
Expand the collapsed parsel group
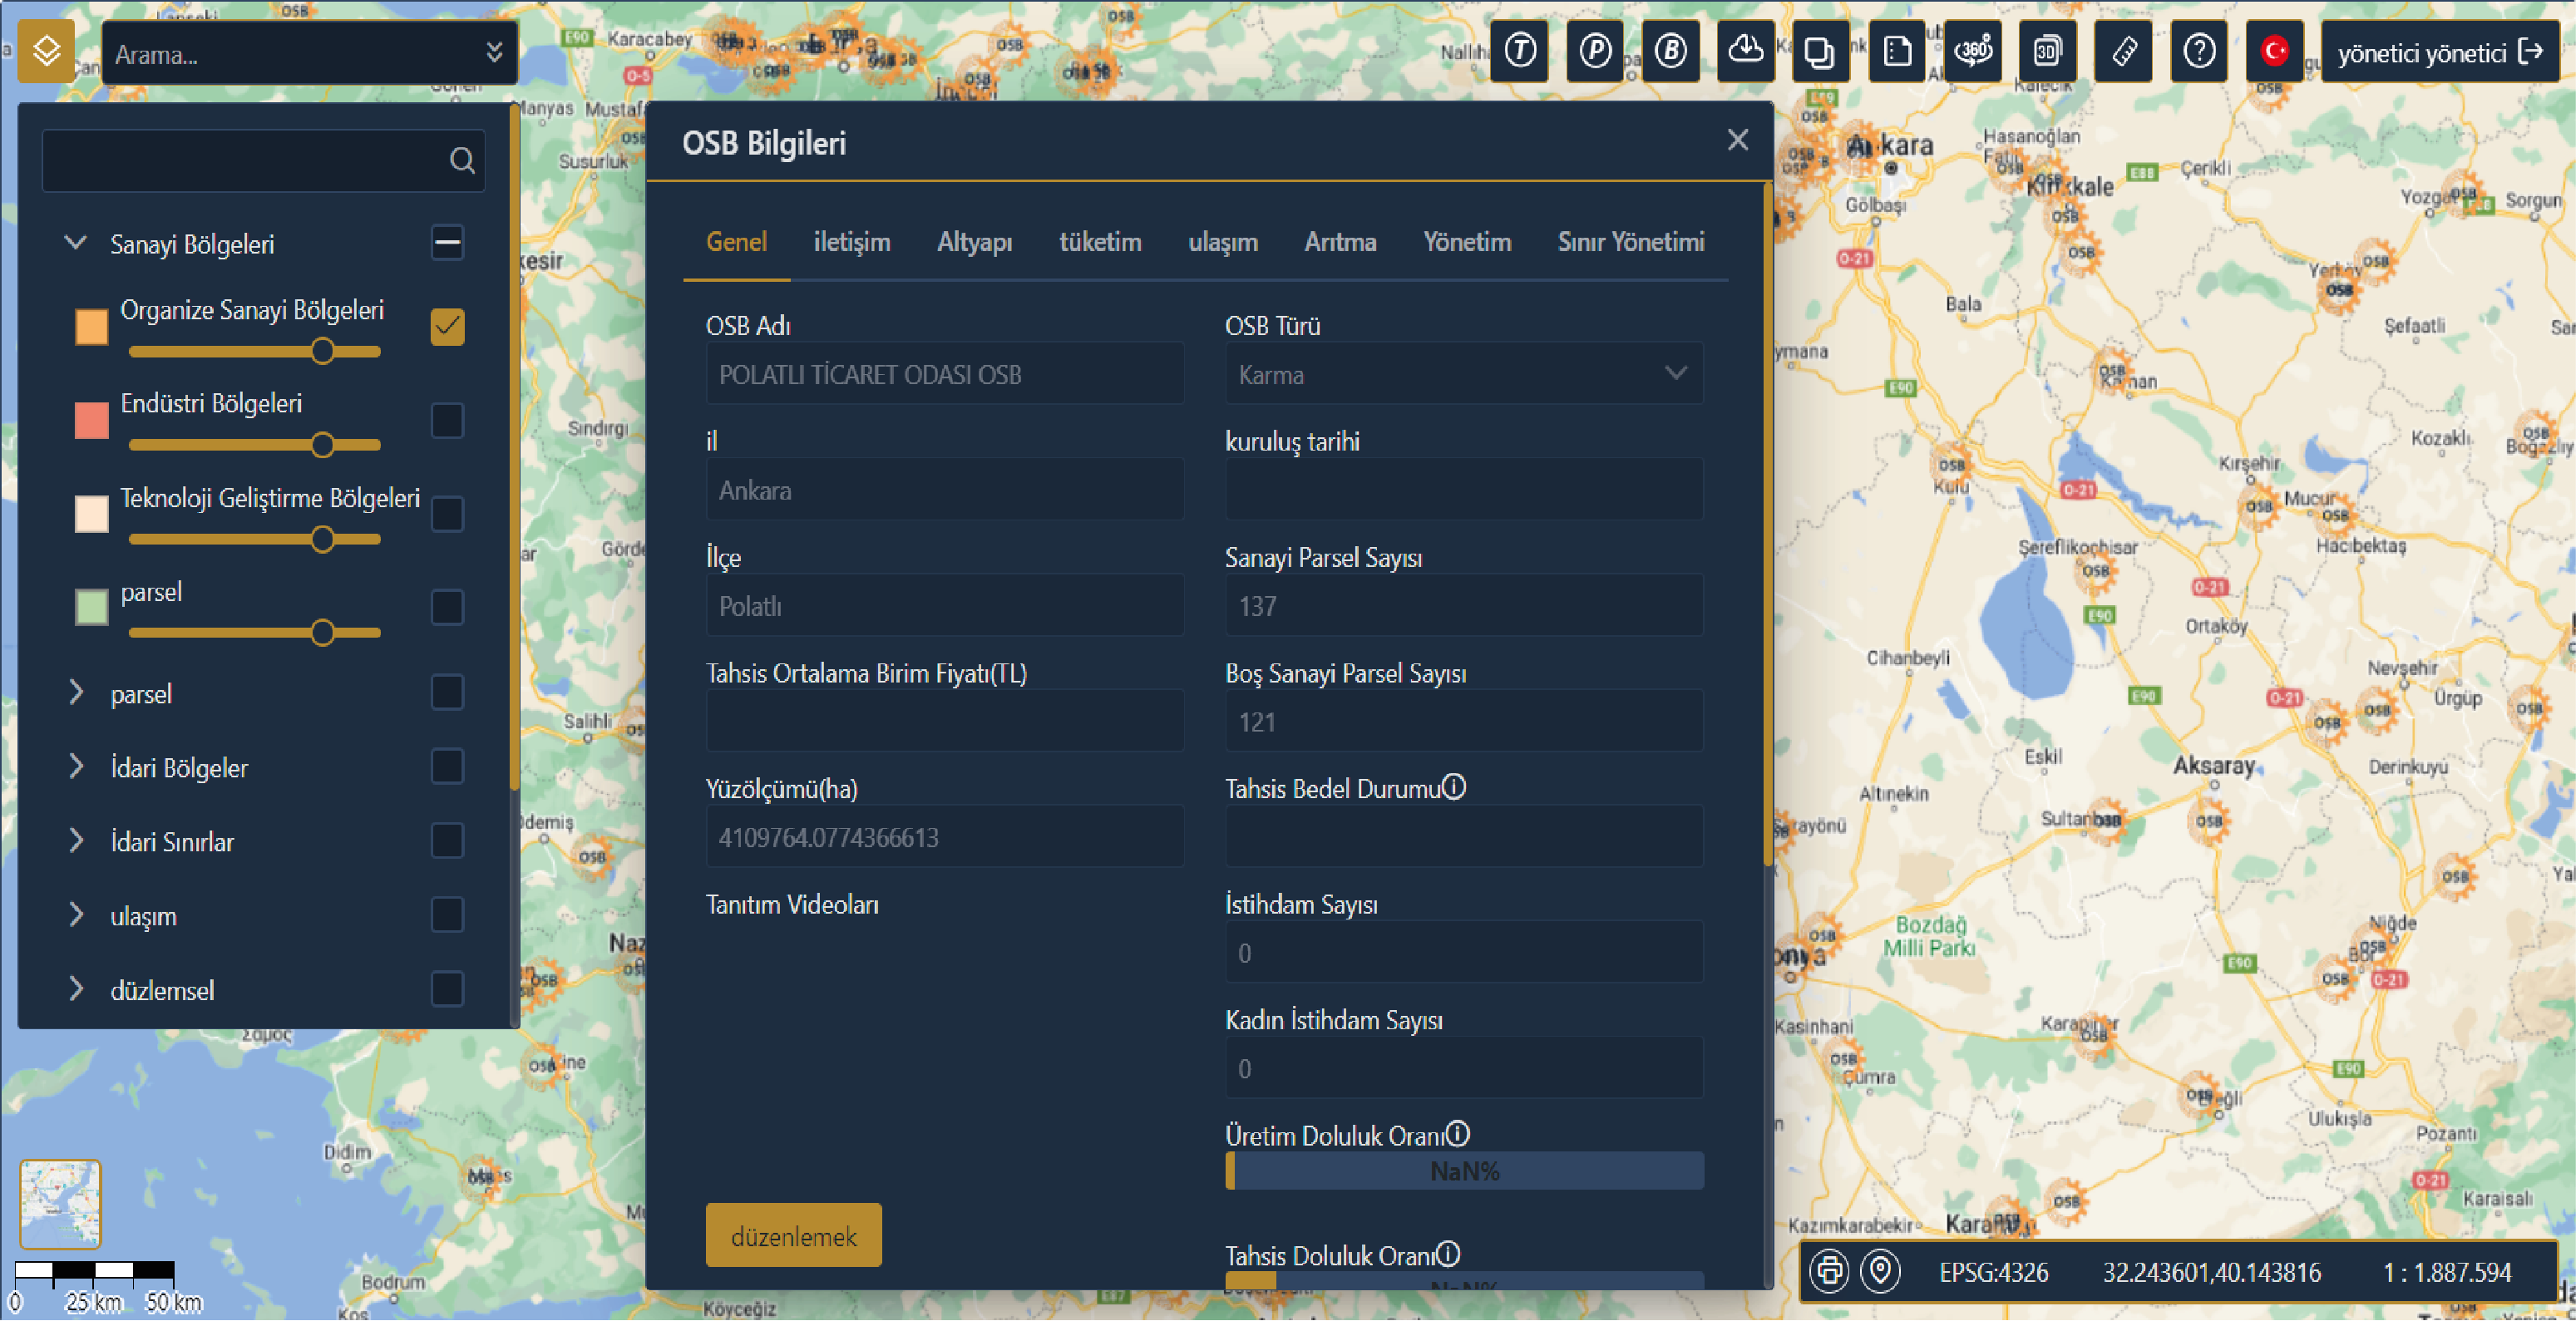76,692
